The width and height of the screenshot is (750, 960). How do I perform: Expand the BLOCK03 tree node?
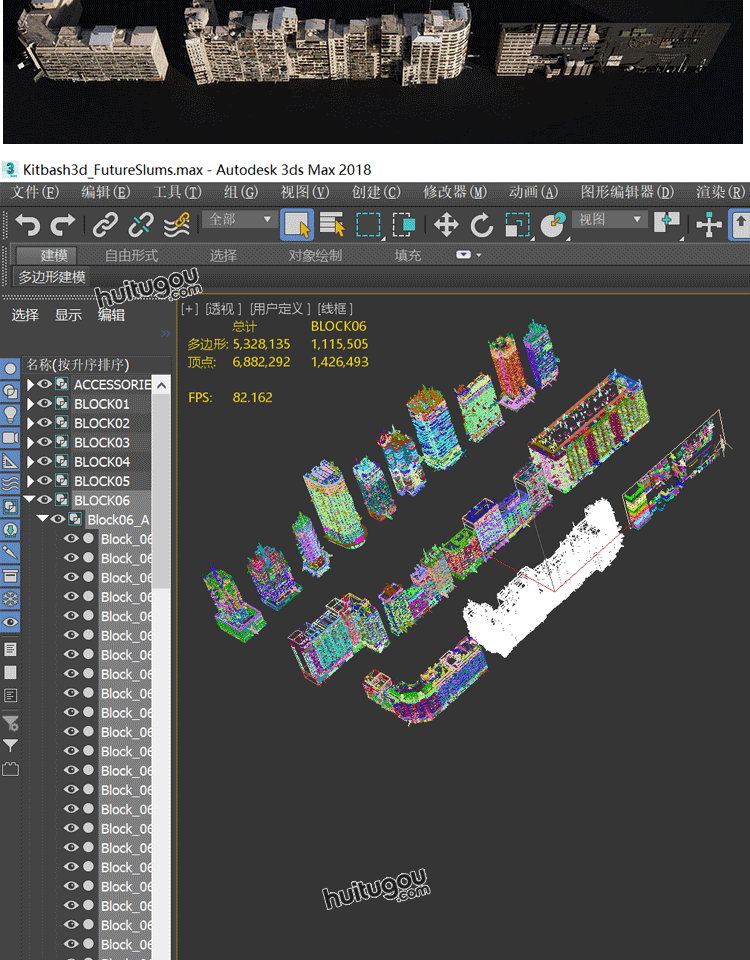coord(31,443)
